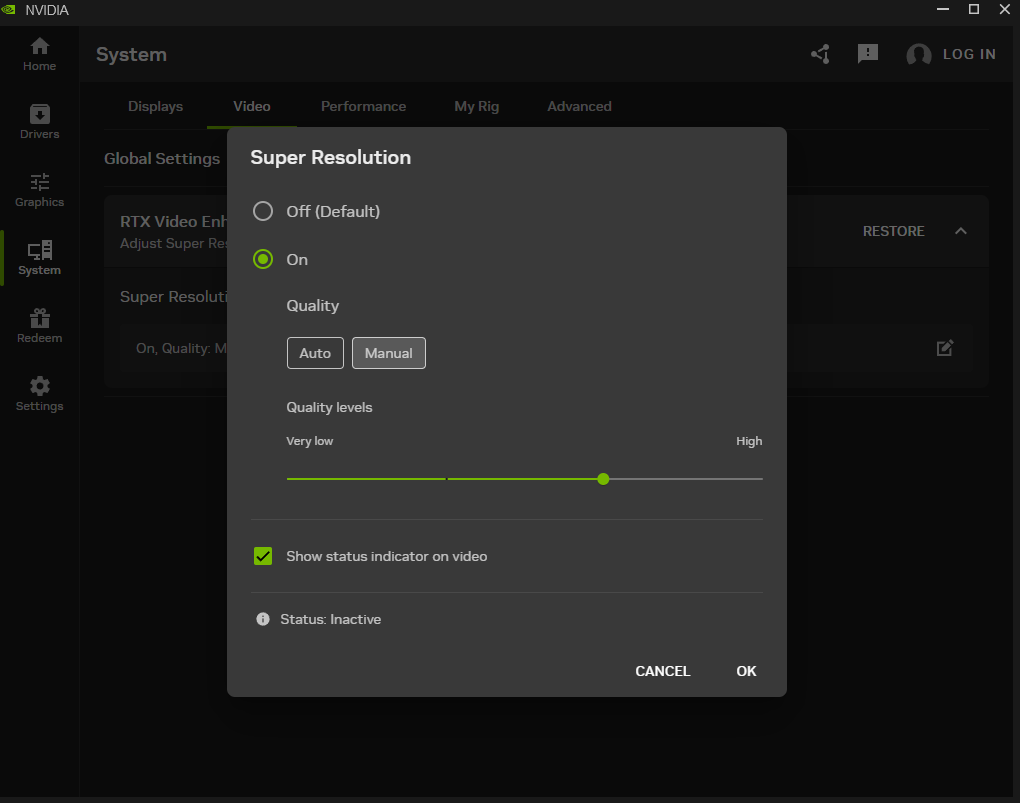Screen dimensions: 1020x803
Task: Switch to the Performance tab
Action: (363, 106)
